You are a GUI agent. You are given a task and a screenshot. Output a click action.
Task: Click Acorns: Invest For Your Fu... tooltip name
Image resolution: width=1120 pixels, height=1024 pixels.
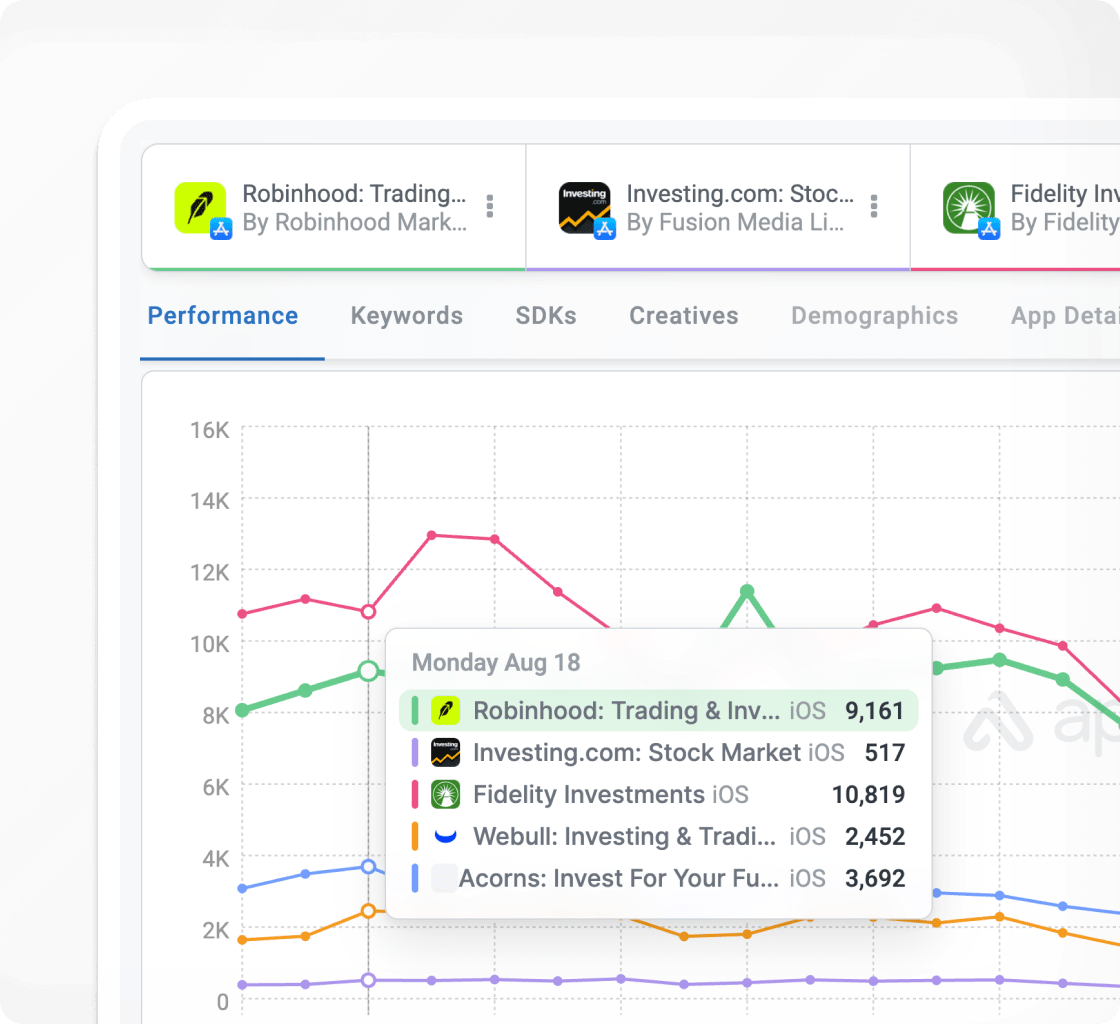click(619, 878)
